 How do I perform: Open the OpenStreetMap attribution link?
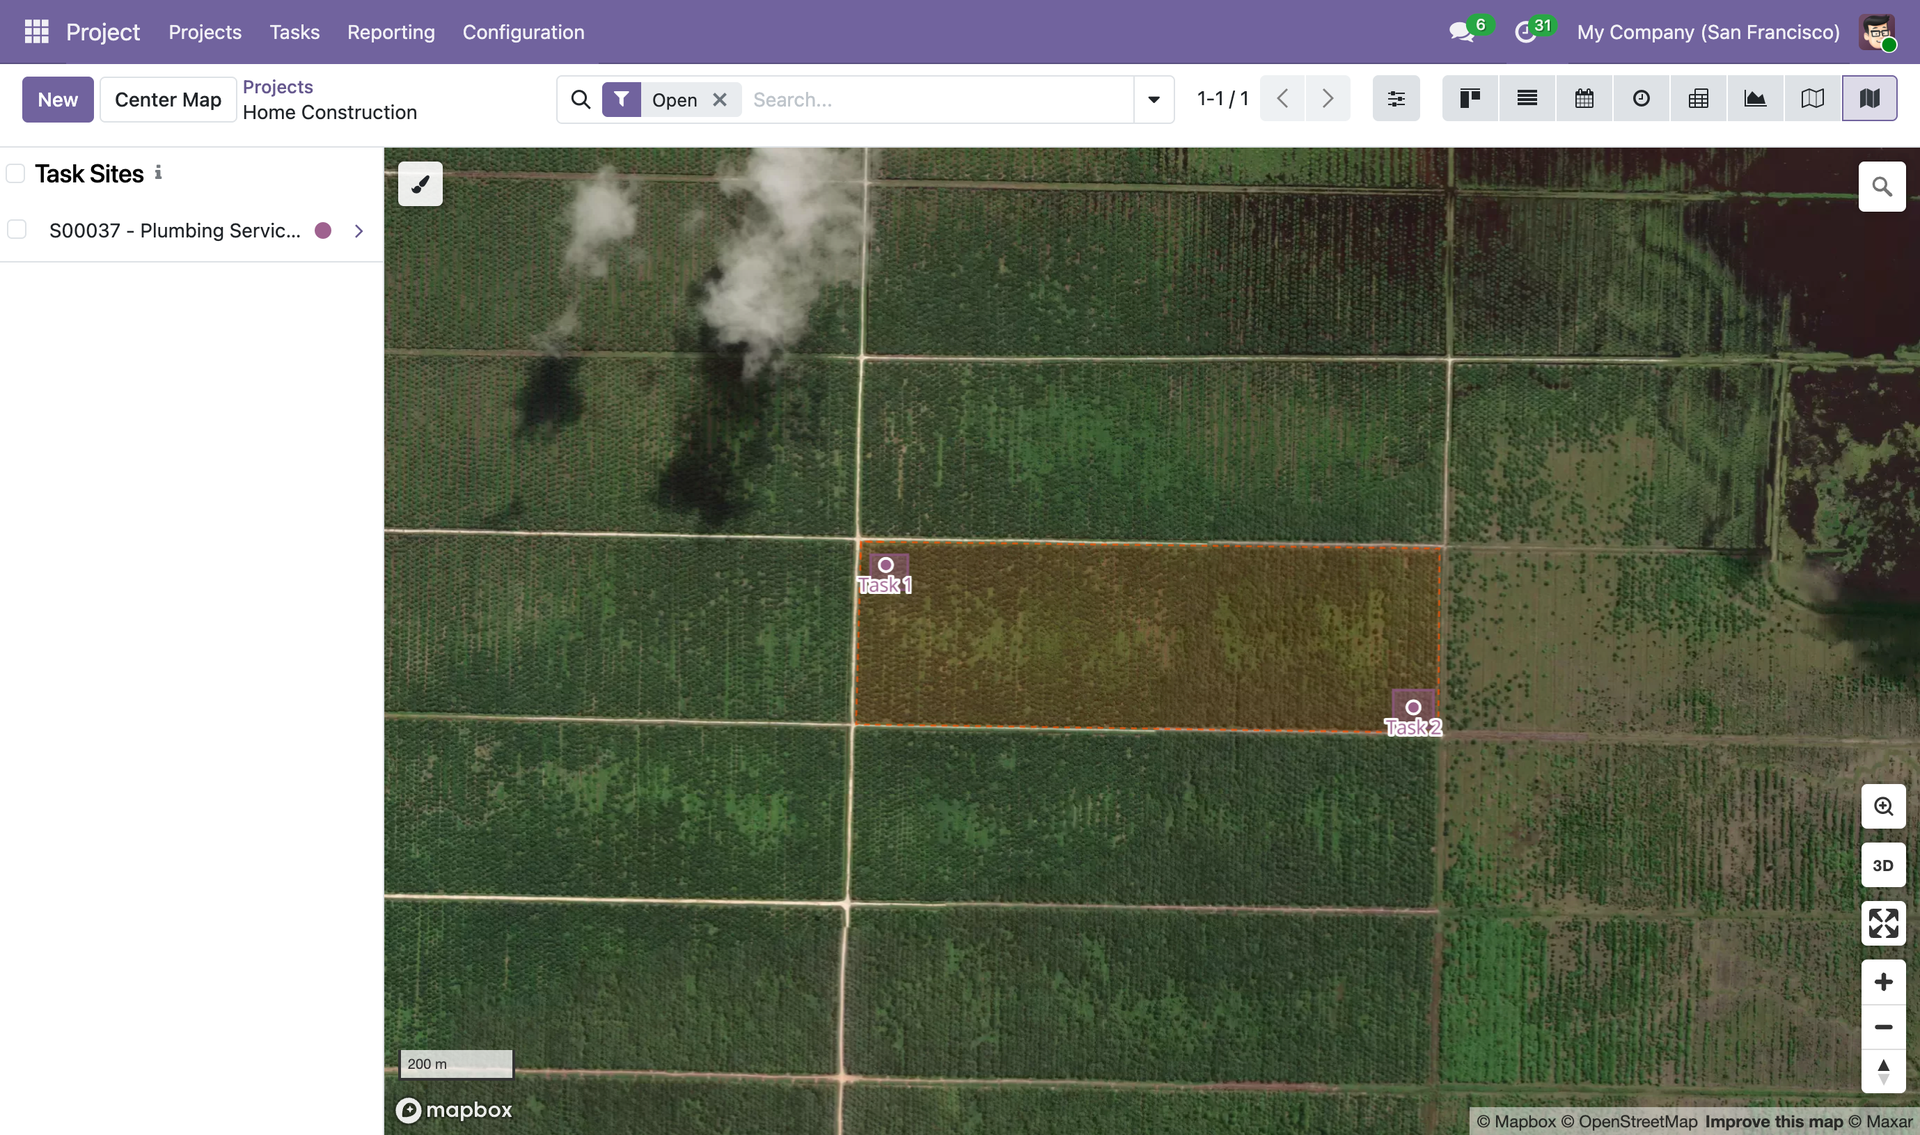pyautogui.click(x=1629, y=1122)
